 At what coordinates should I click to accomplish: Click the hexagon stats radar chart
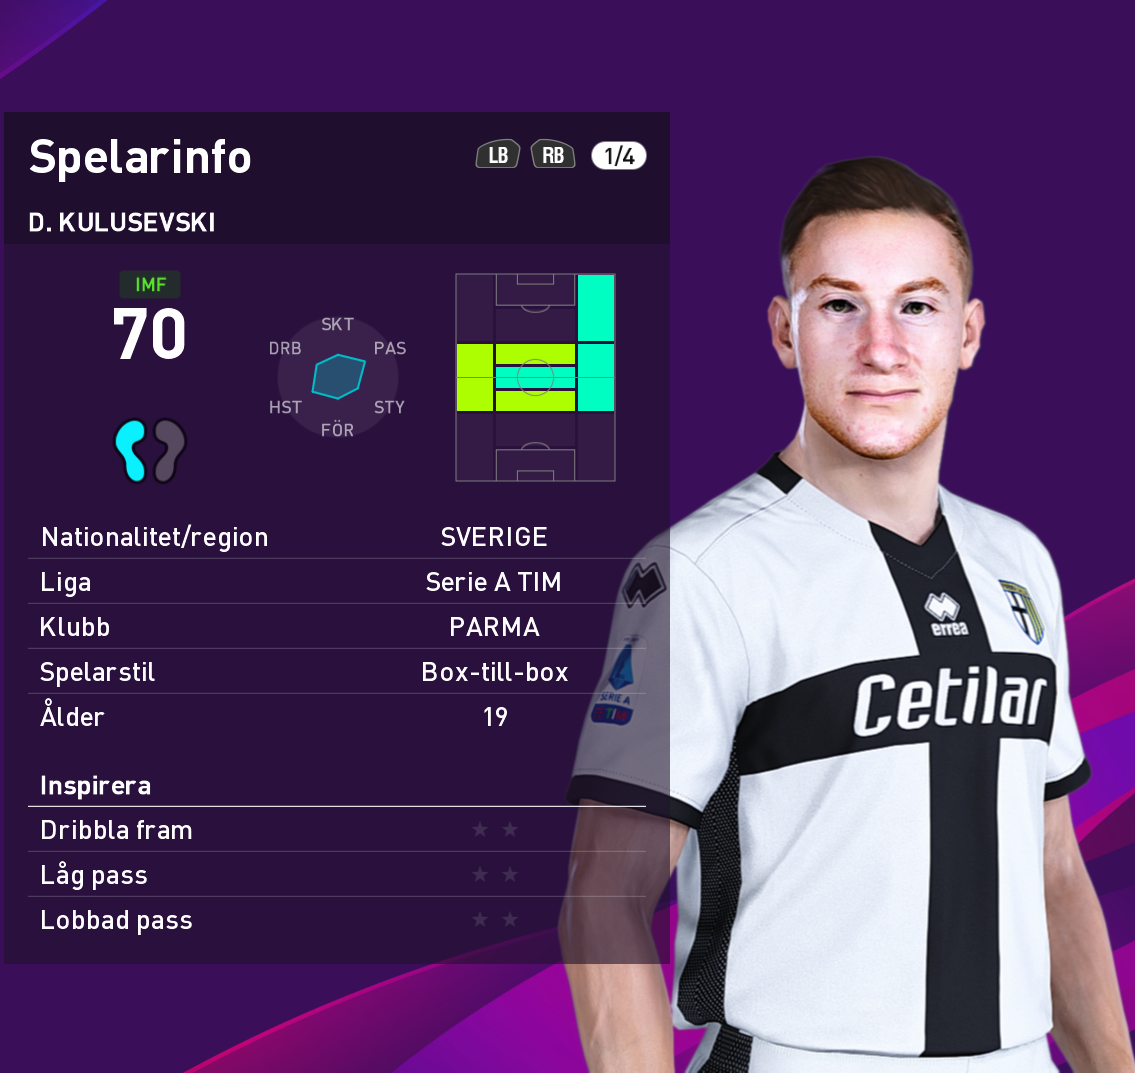[x=338, y=377]
